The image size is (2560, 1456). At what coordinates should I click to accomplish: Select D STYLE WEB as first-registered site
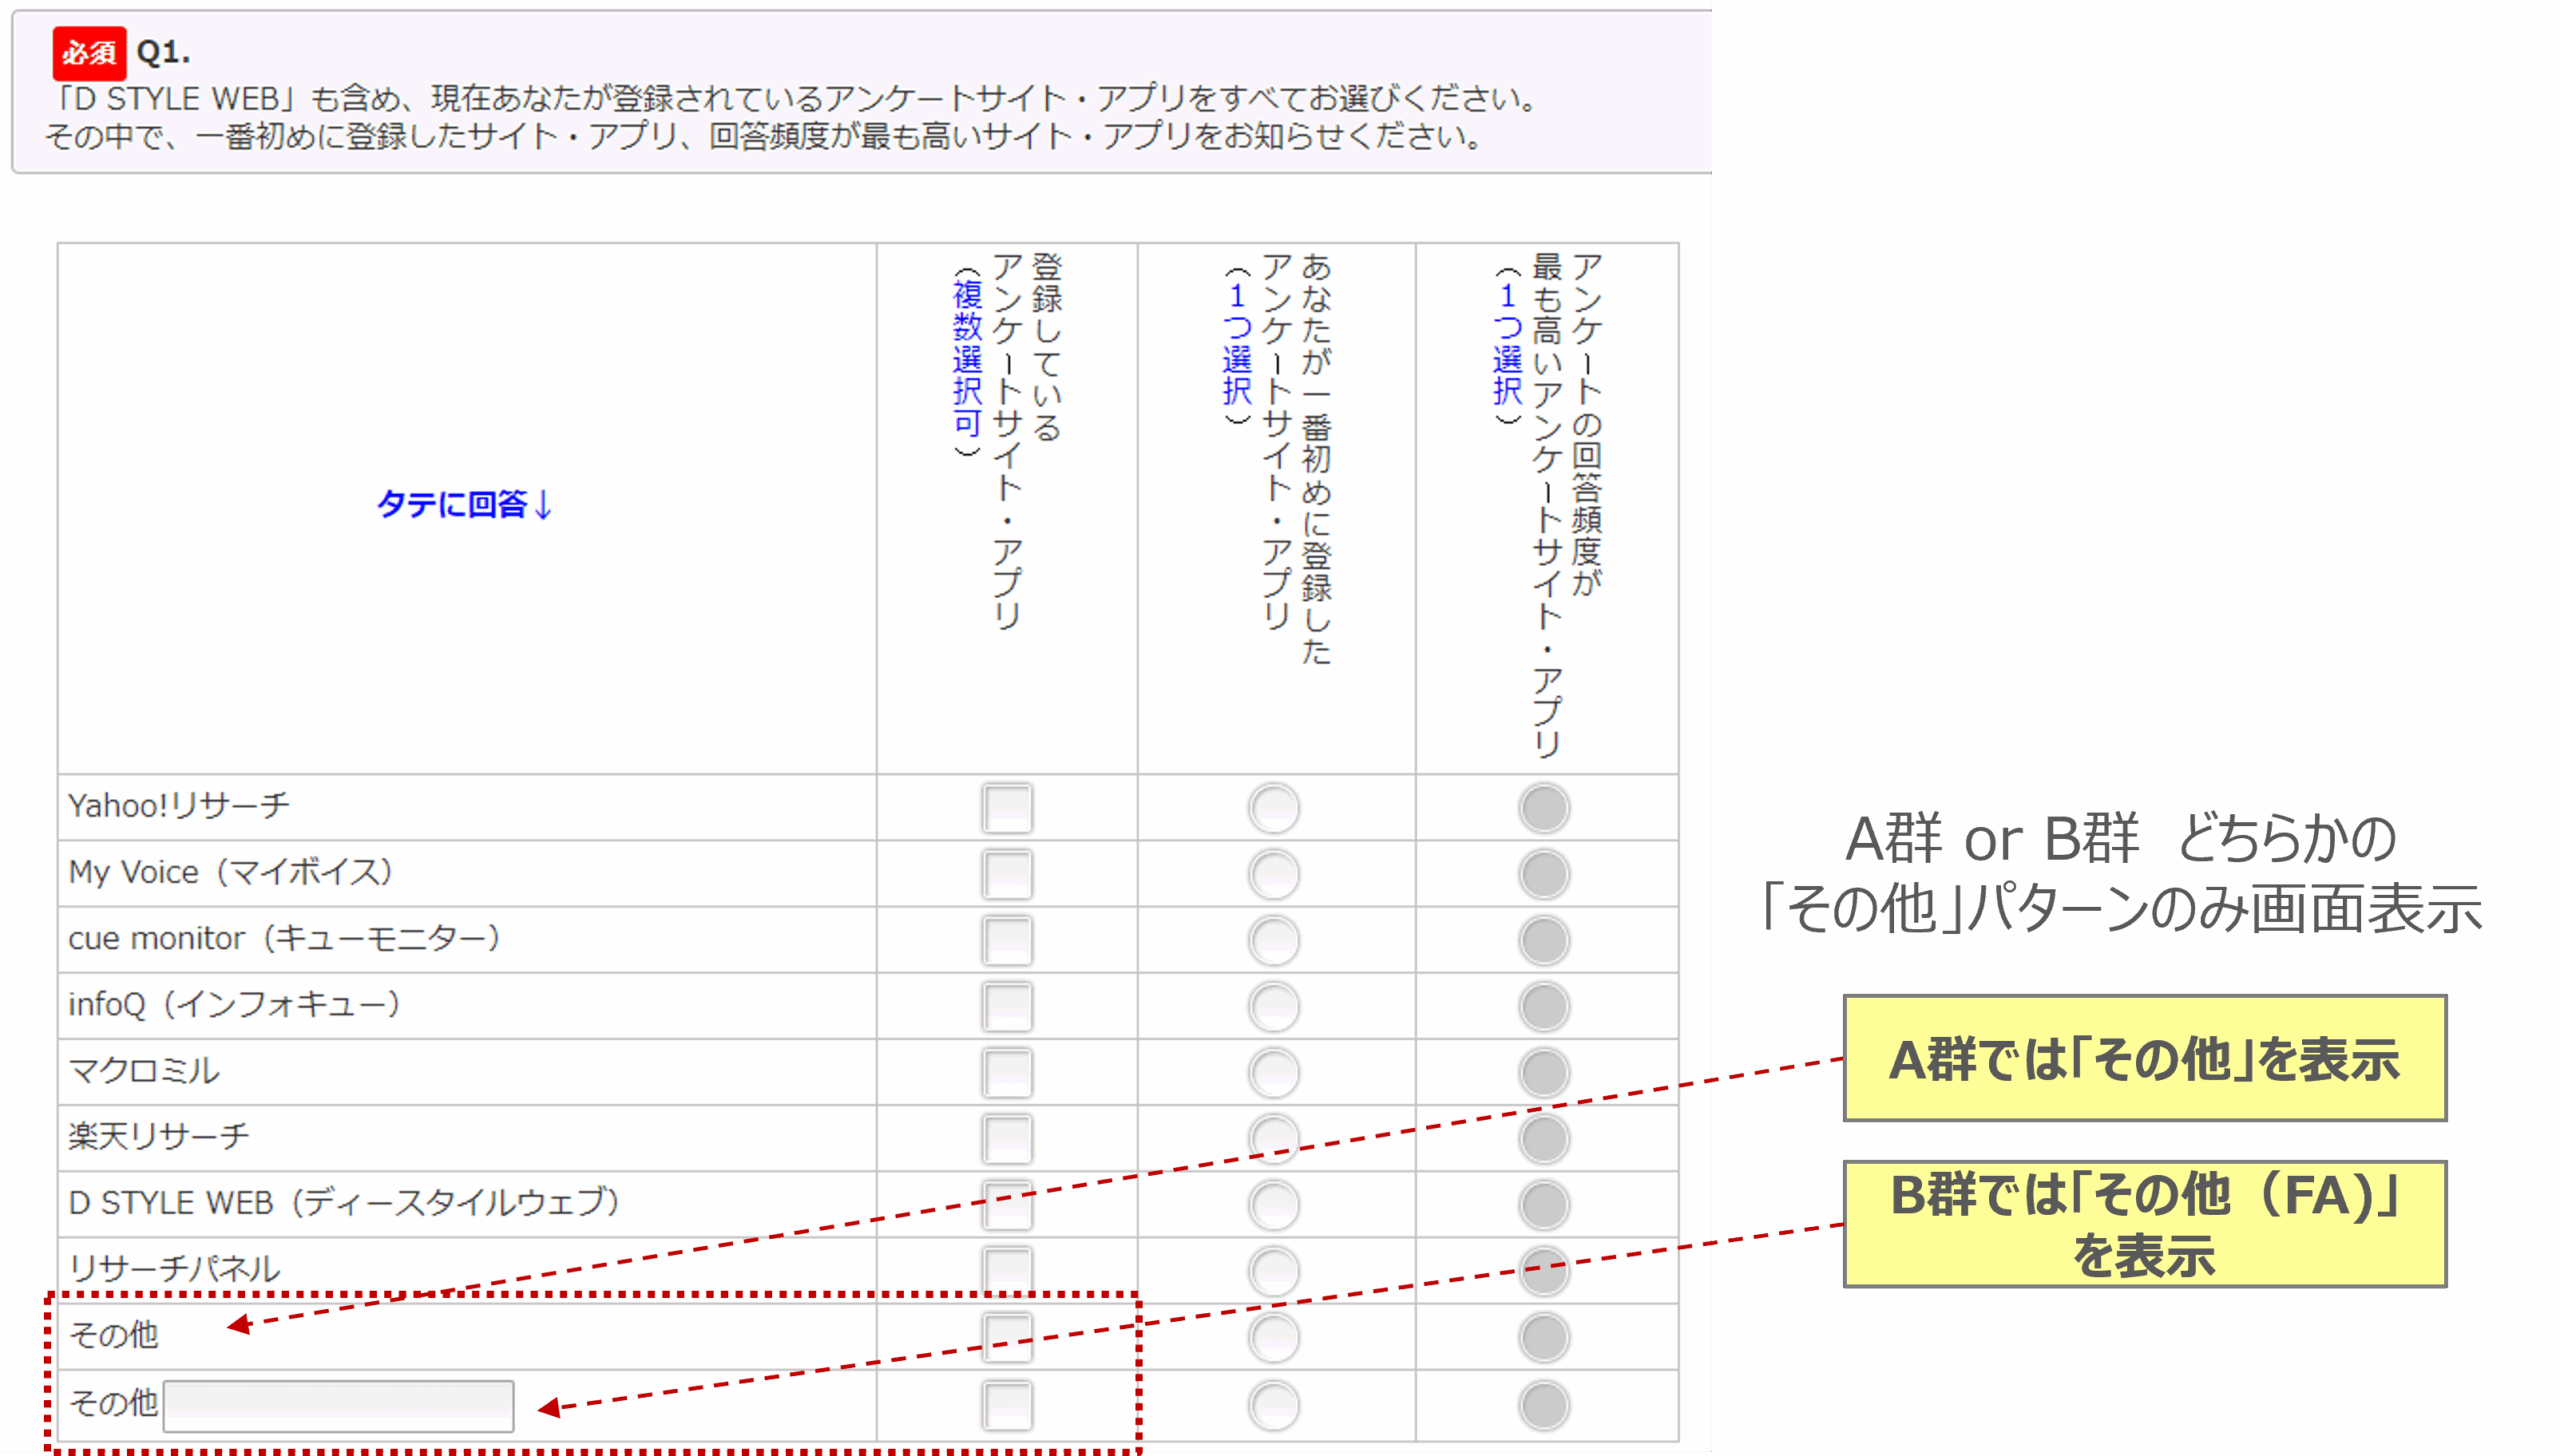click(x=1272, y=1204)
